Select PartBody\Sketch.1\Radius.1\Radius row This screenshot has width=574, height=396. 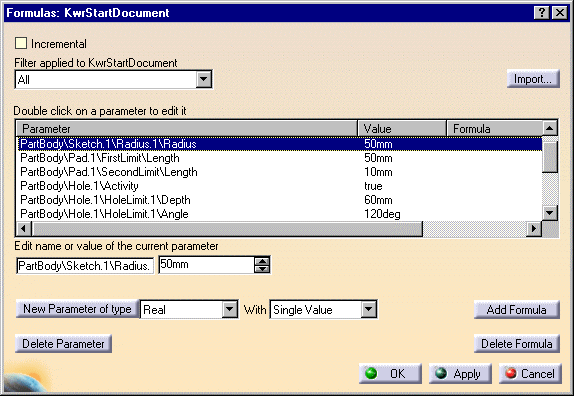tap(280, 144)
